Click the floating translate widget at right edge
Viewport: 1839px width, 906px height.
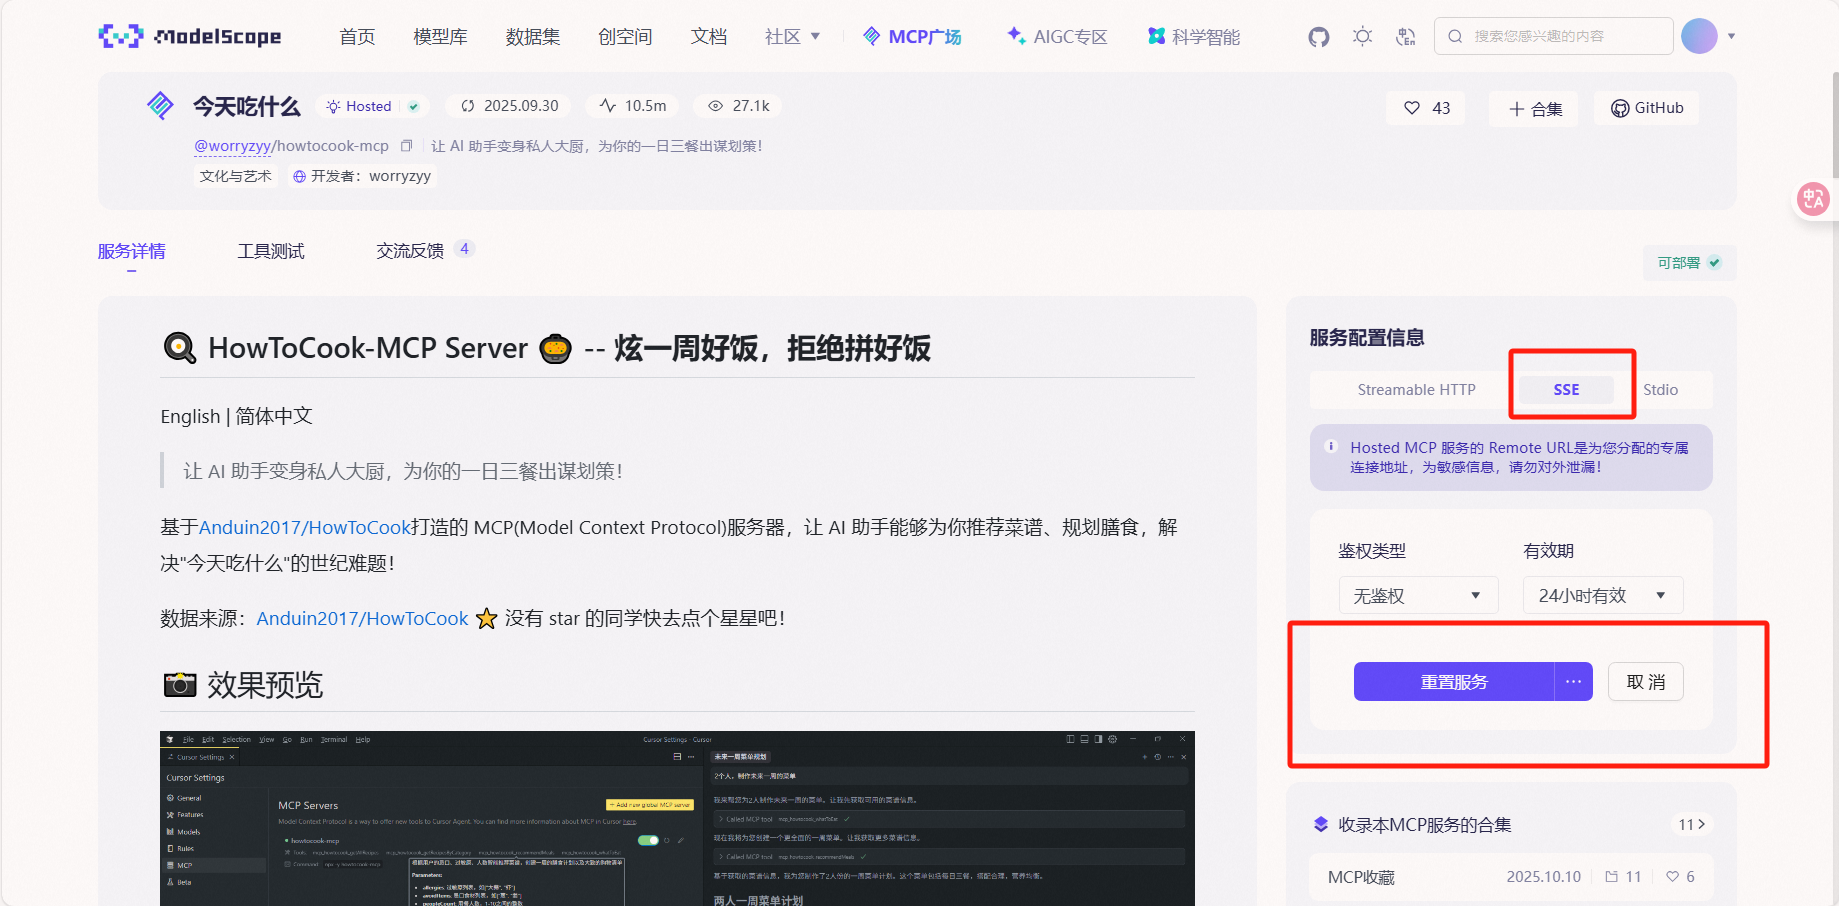1813,199
